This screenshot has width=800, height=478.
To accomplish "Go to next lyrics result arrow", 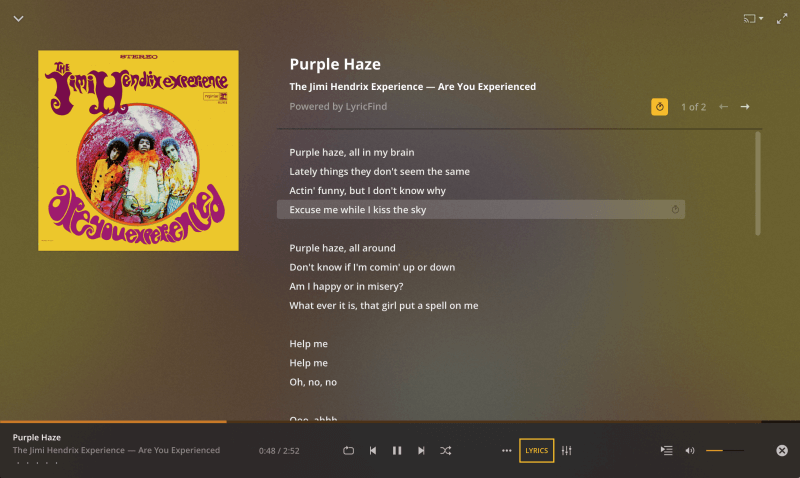I will coord(745,107).
